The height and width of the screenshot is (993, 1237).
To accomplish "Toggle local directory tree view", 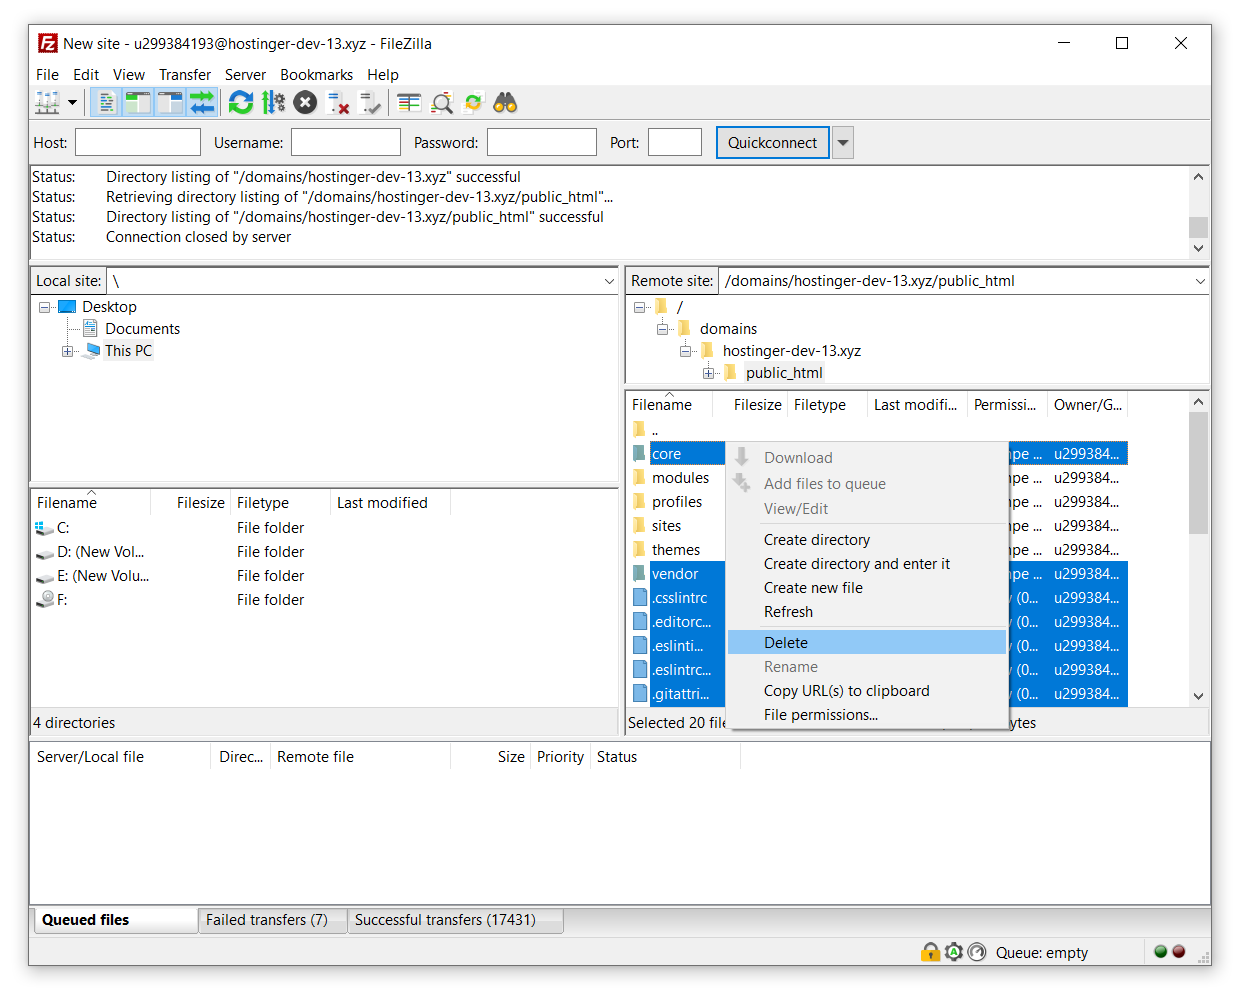I will 138,102.
